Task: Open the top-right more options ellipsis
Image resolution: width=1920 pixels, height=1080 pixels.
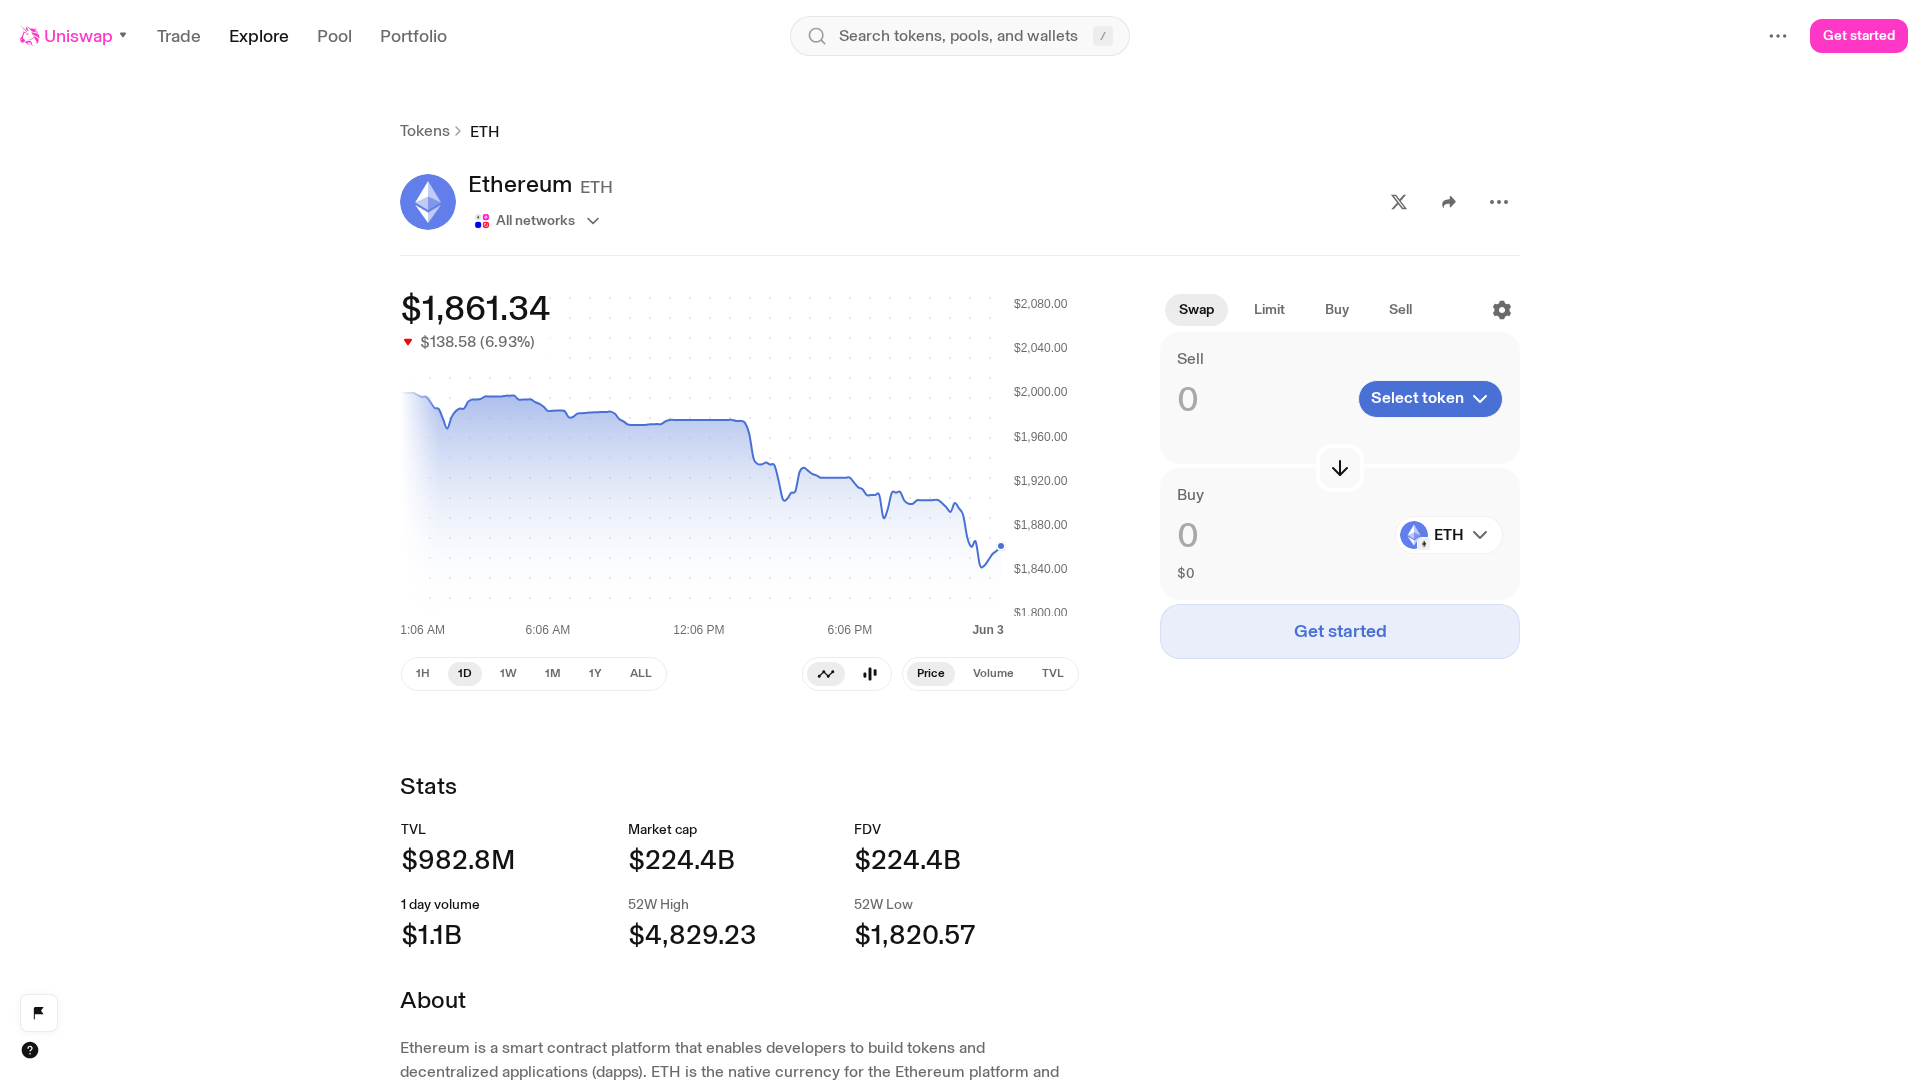Action: (x=1778, y=36)
